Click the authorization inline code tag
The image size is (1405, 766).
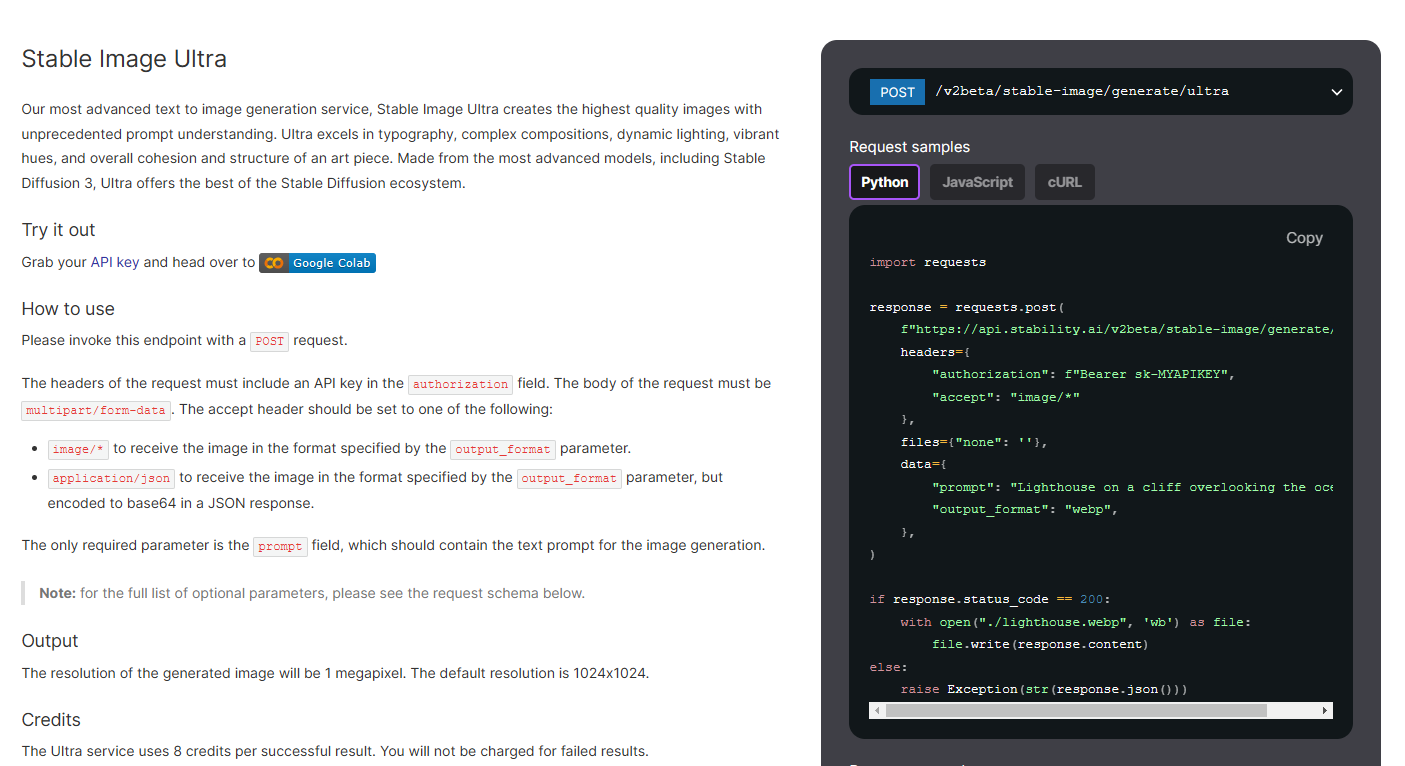click(x=460, y=384)
